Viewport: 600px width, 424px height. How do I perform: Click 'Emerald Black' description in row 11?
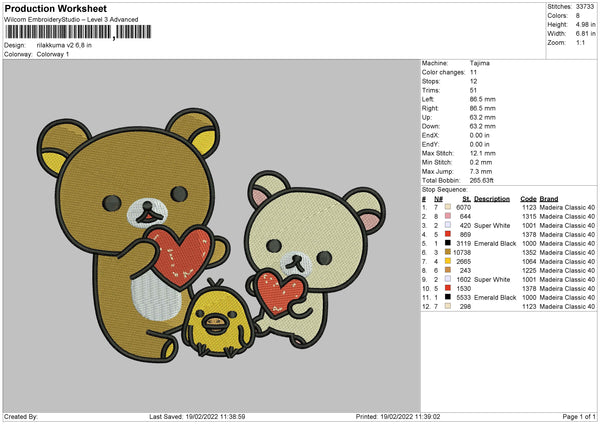(x=495, y=297)
